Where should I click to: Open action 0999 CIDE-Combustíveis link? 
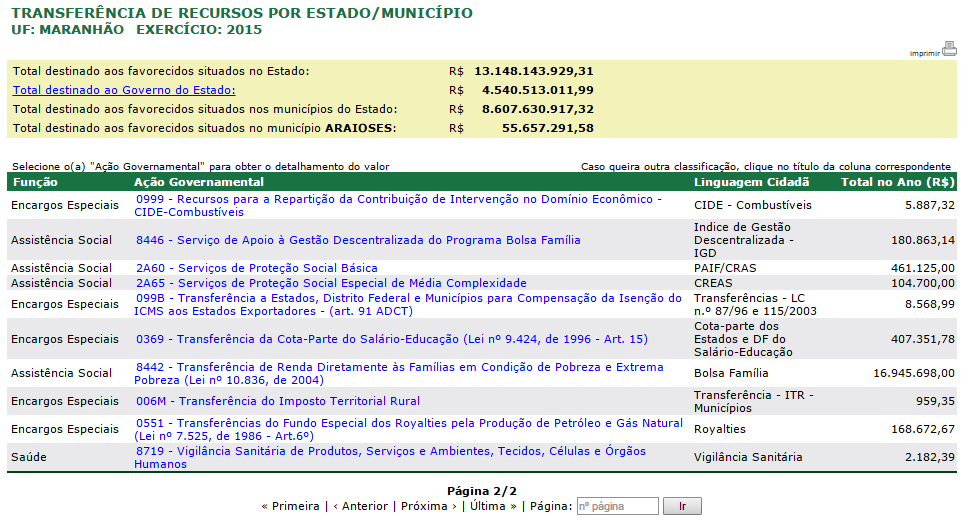[398, 205]
